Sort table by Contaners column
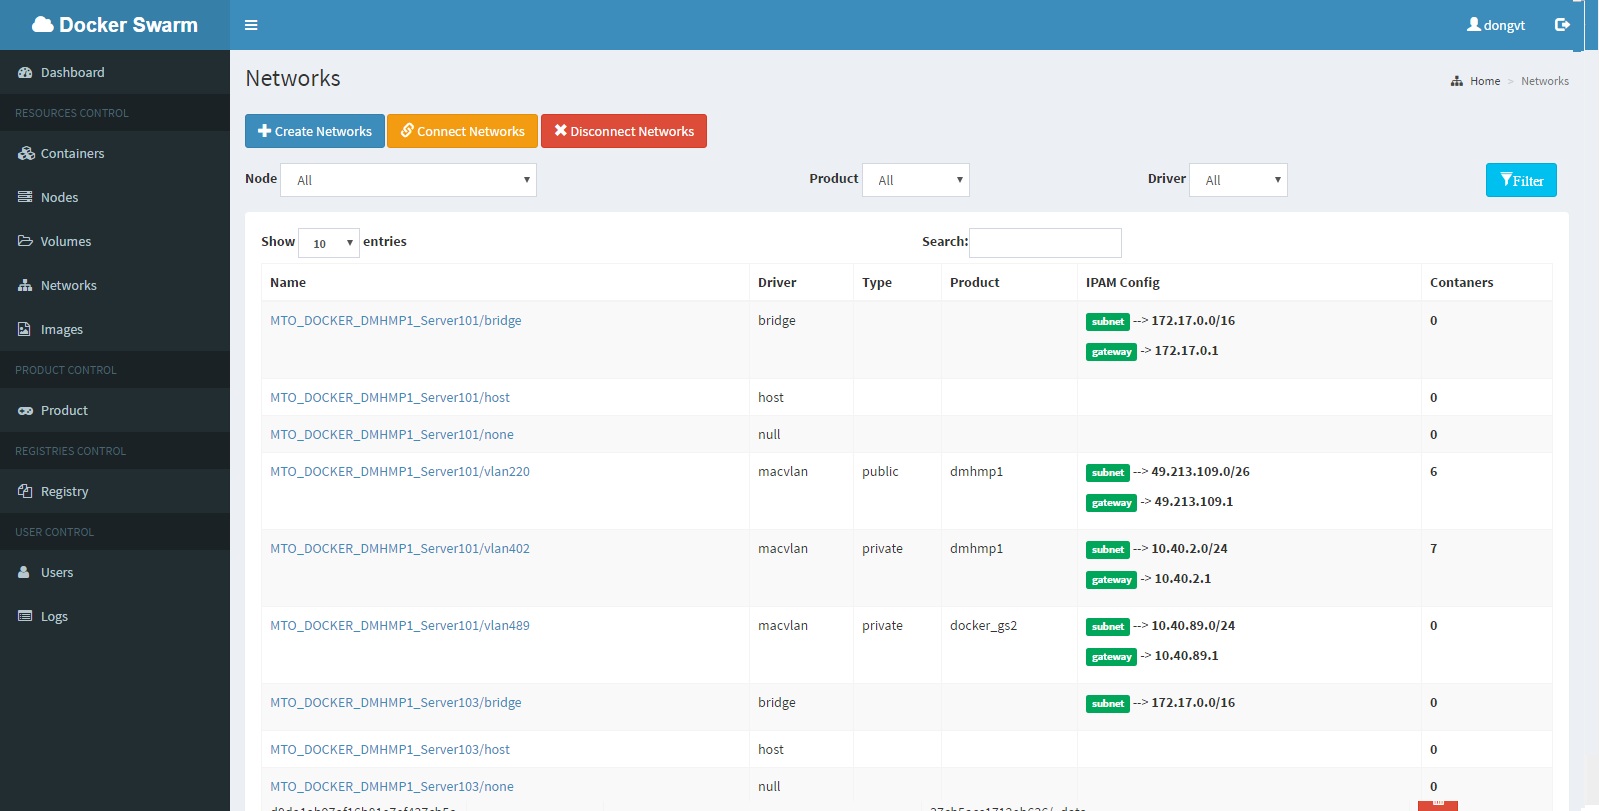This screenshot has width=1599, height=811. (x=1487, y=283)
